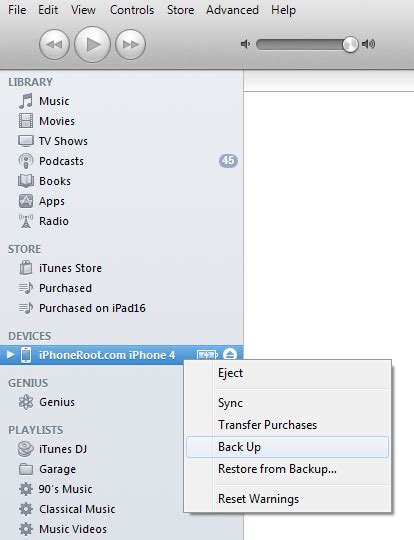
Task: Open the Movies library icon
Action: point(26,121)
